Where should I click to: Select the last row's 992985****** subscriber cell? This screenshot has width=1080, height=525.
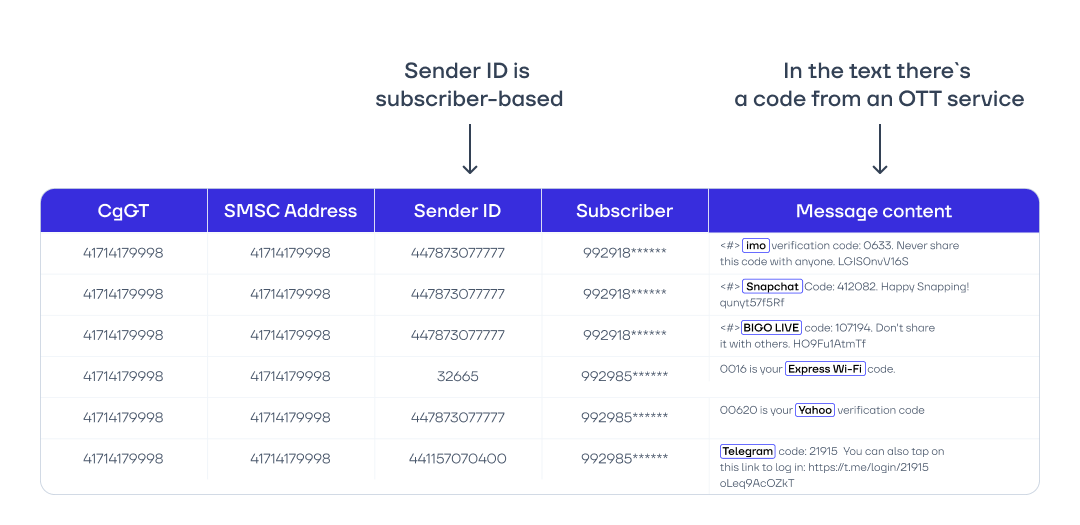(x=624, y=459)
